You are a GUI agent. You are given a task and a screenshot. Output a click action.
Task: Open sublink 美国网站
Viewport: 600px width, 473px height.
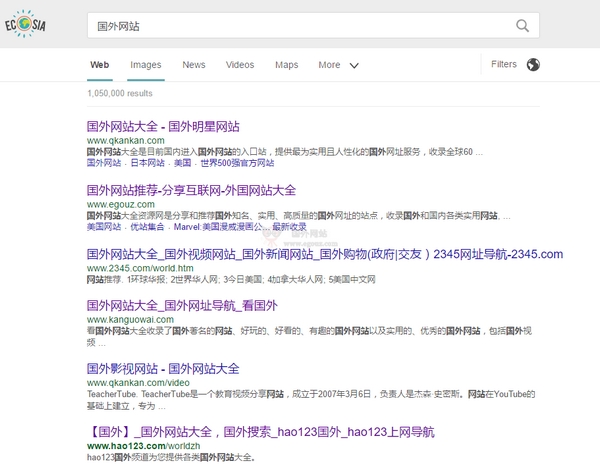pos(104,227)
